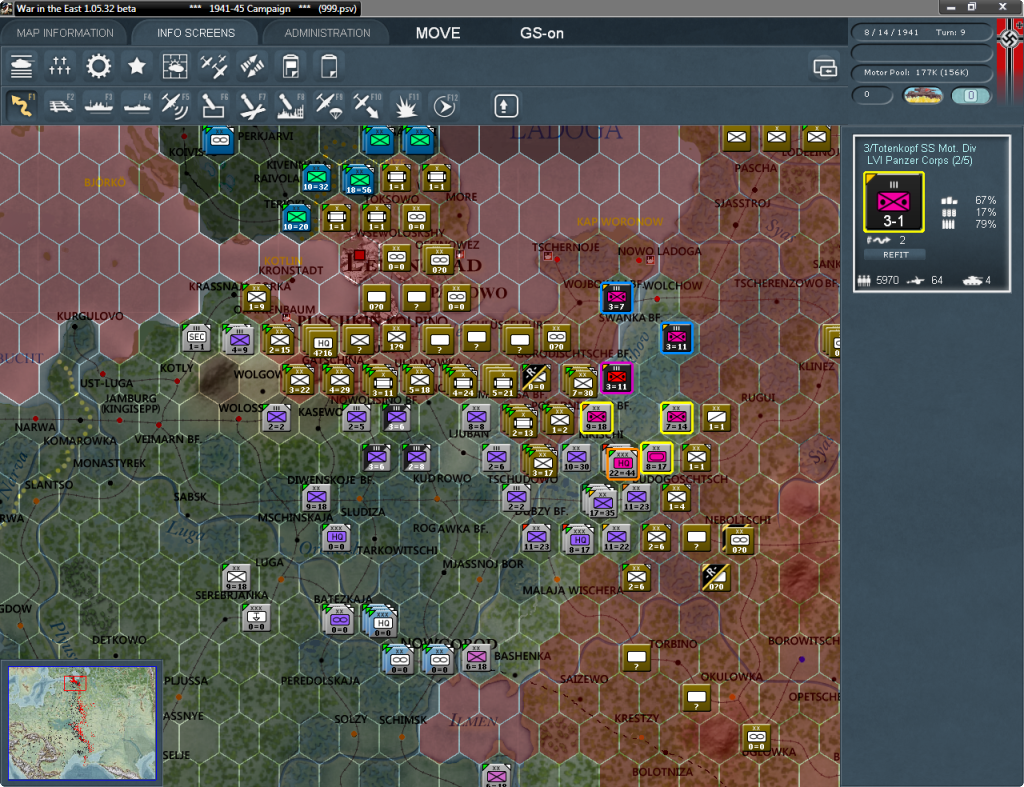Select F10 Air Transfer mode icon

367,106
